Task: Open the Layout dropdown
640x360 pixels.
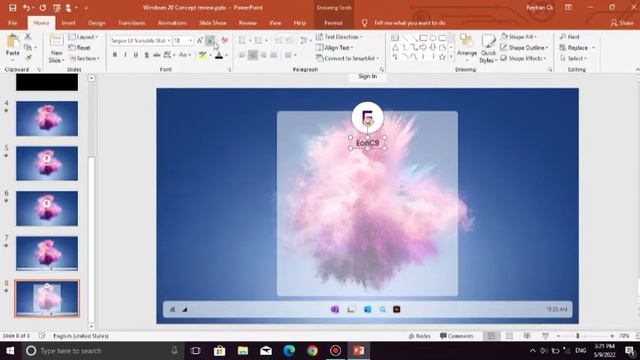Action: [83, 37]
